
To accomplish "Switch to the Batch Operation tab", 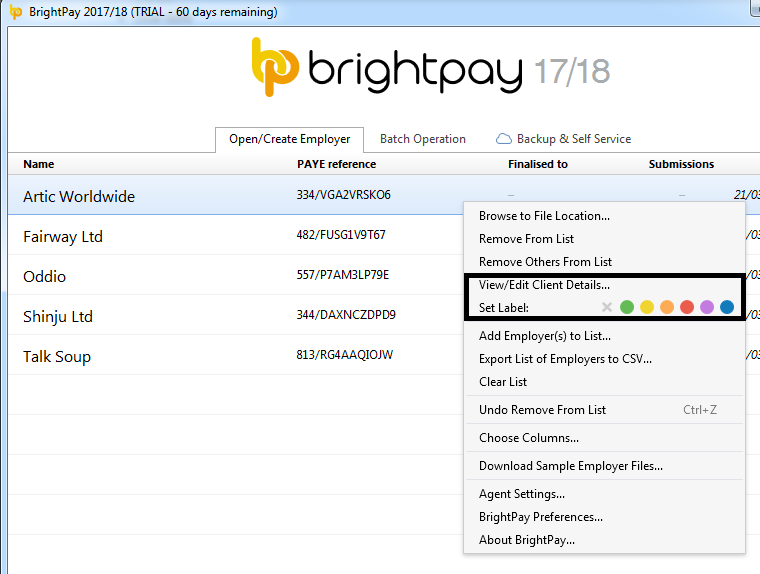I will [423, 139].
